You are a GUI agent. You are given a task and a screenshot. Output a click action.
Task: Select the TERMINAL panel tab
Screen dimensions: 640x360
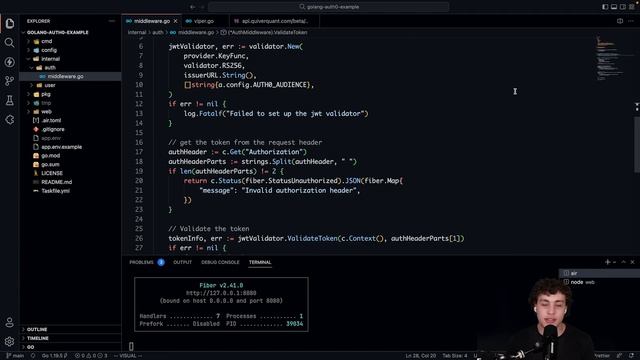pyautogui.click(x=260, y=262)
